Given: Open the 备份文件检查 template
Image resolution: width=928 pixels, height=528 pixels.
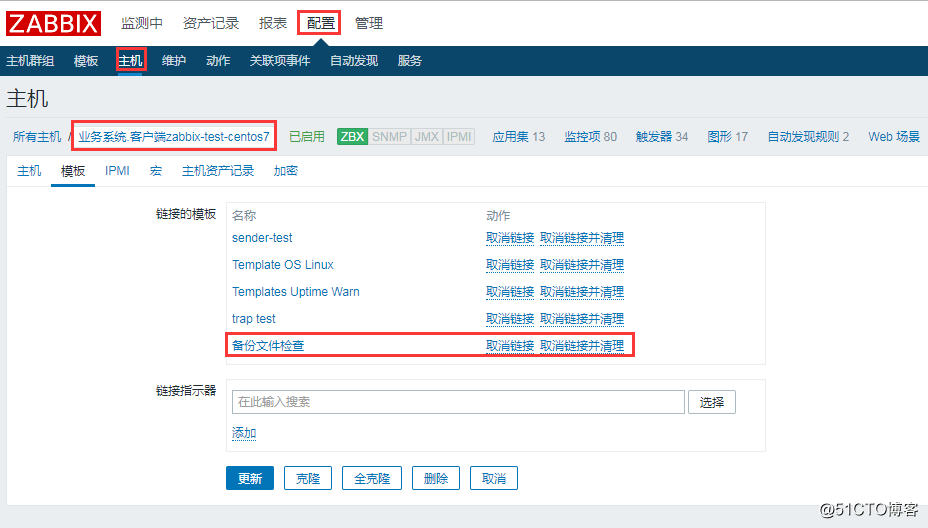Looking at the screenshot, I should (268, 346).
